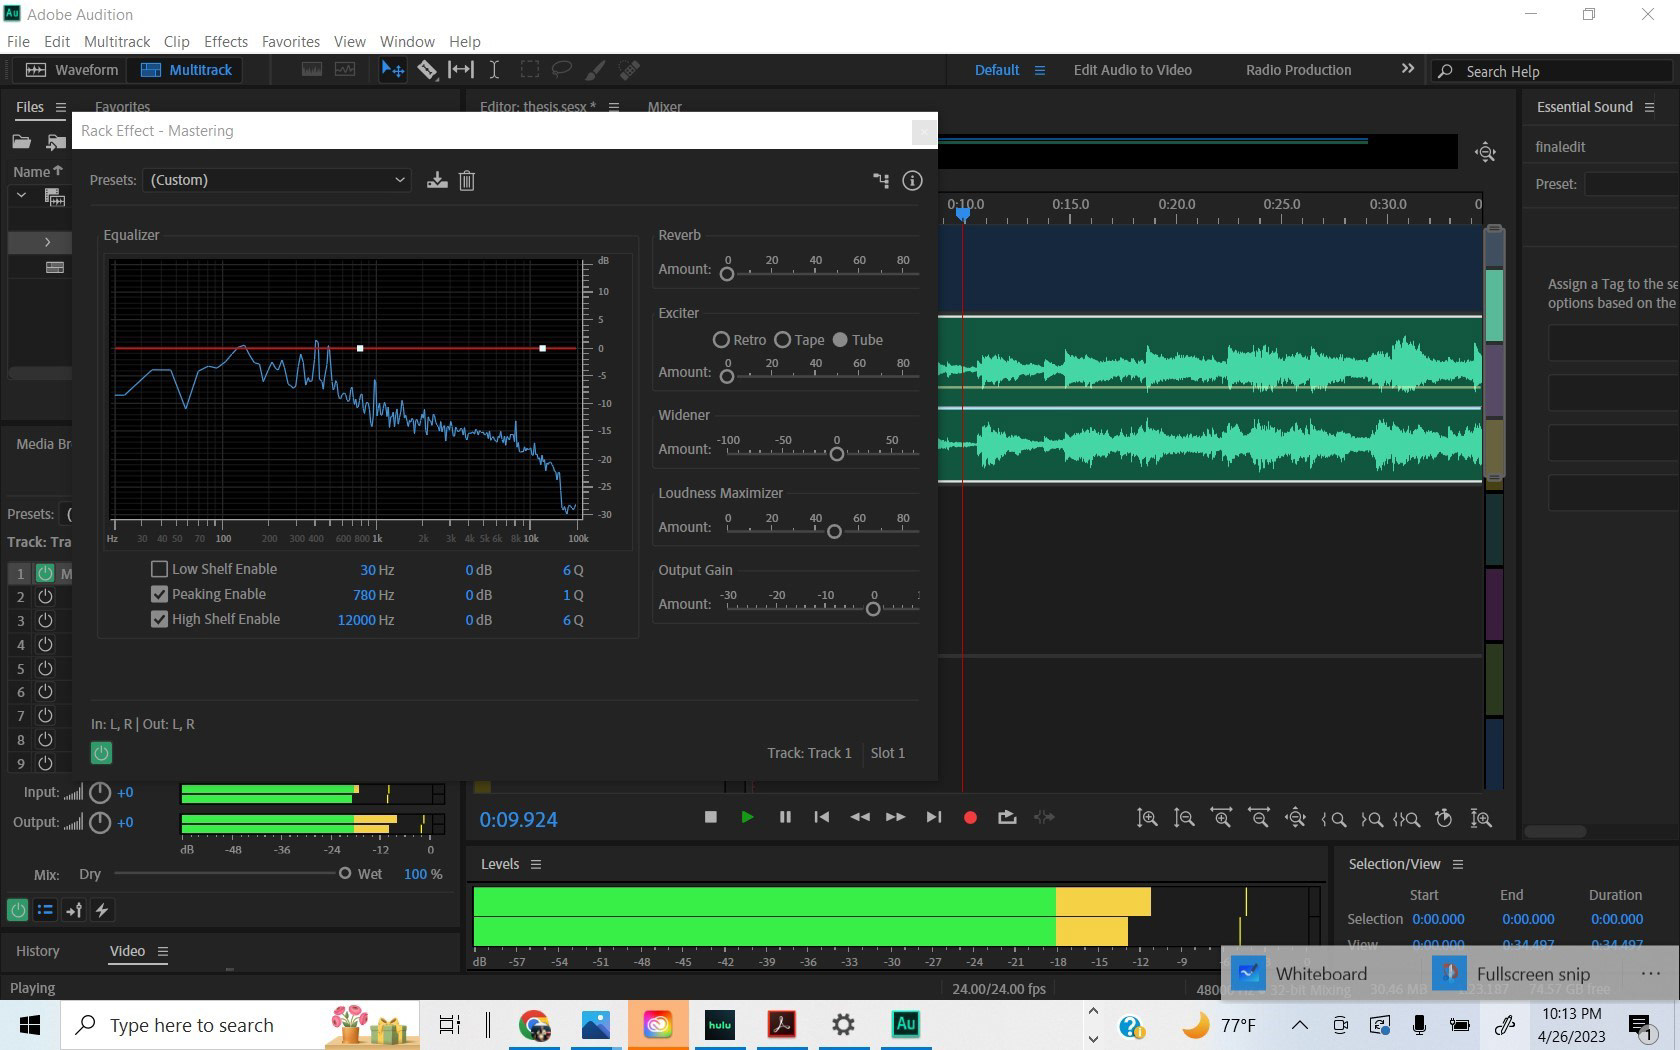This screenshot has width=1680, height=1050.
Task: Zoom in amplitude icon
Action: click(1147, 818)
